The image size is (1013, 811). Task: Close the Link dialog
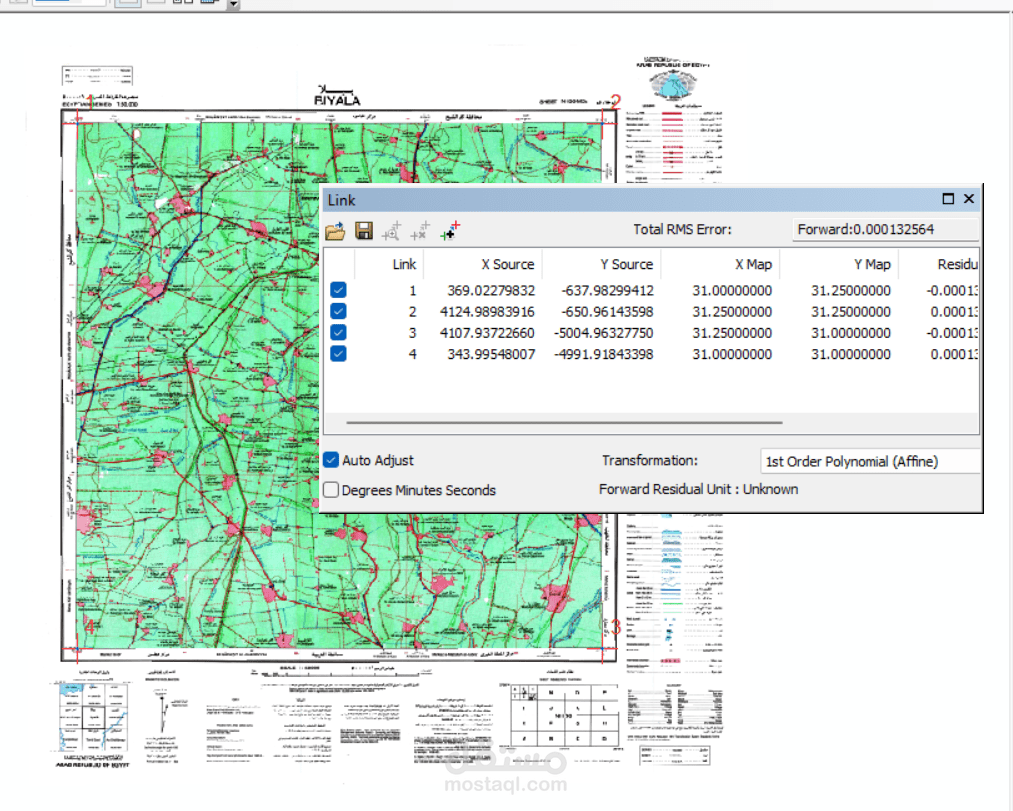click(968, 199)
